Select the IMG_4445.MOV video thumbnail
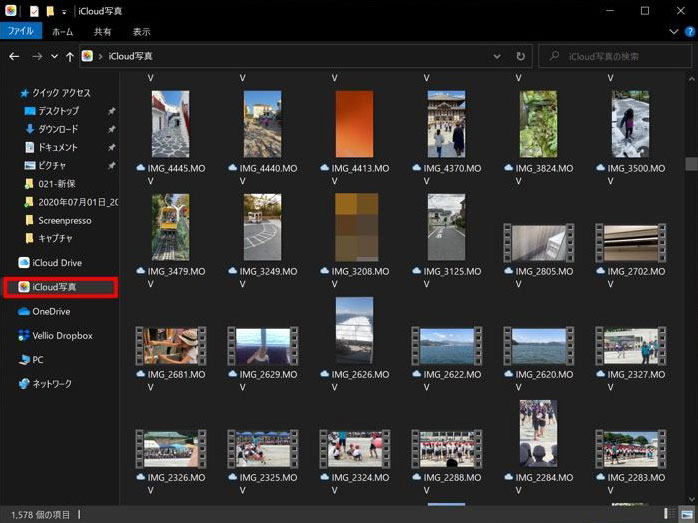The height and width of the screenshot is (523, 698). tap(170, 124)
